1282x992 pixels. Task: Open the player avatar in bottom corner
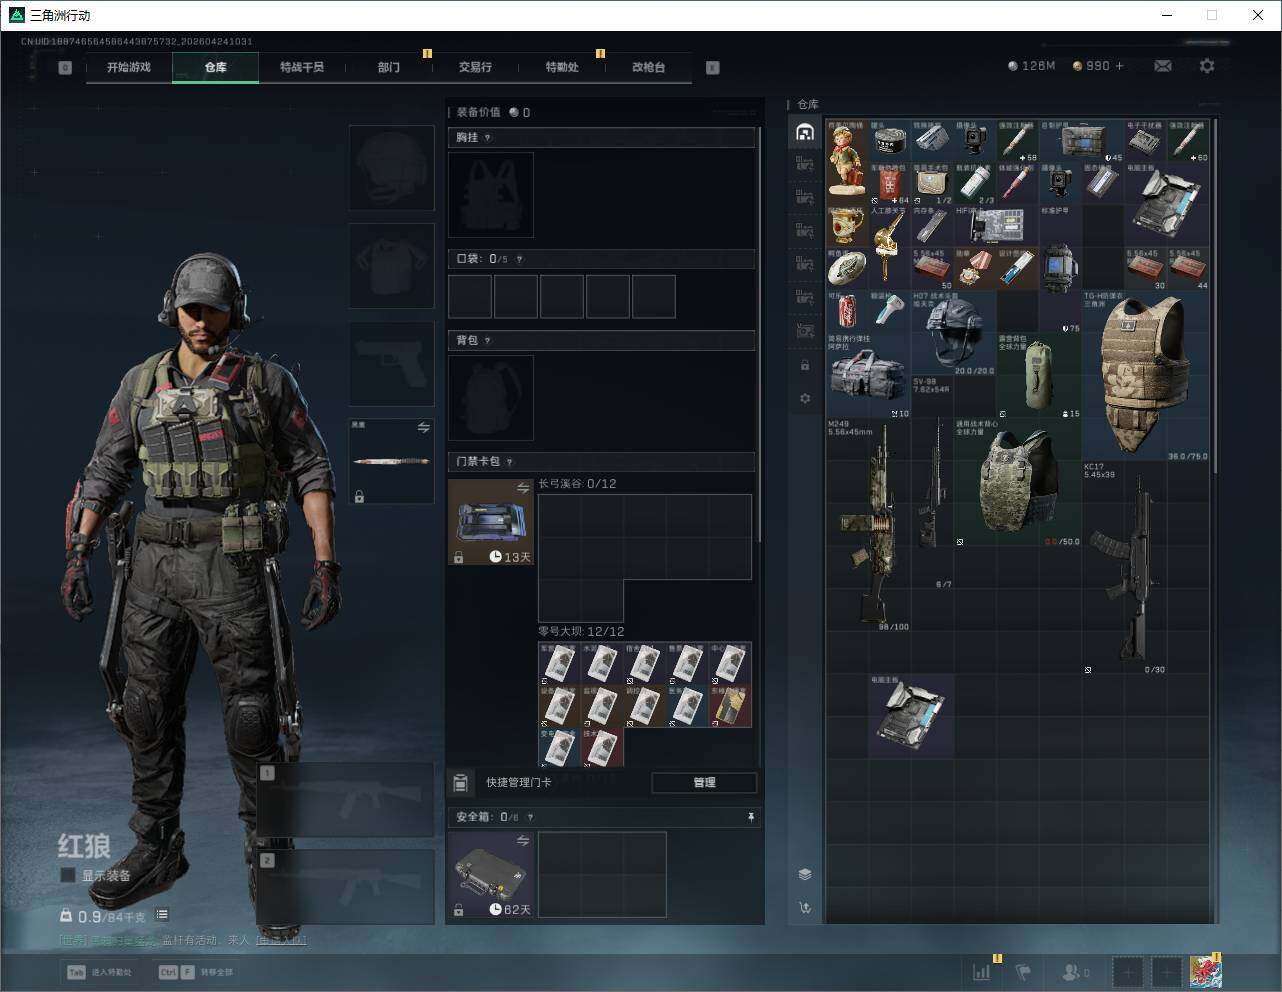(1205, 972)
